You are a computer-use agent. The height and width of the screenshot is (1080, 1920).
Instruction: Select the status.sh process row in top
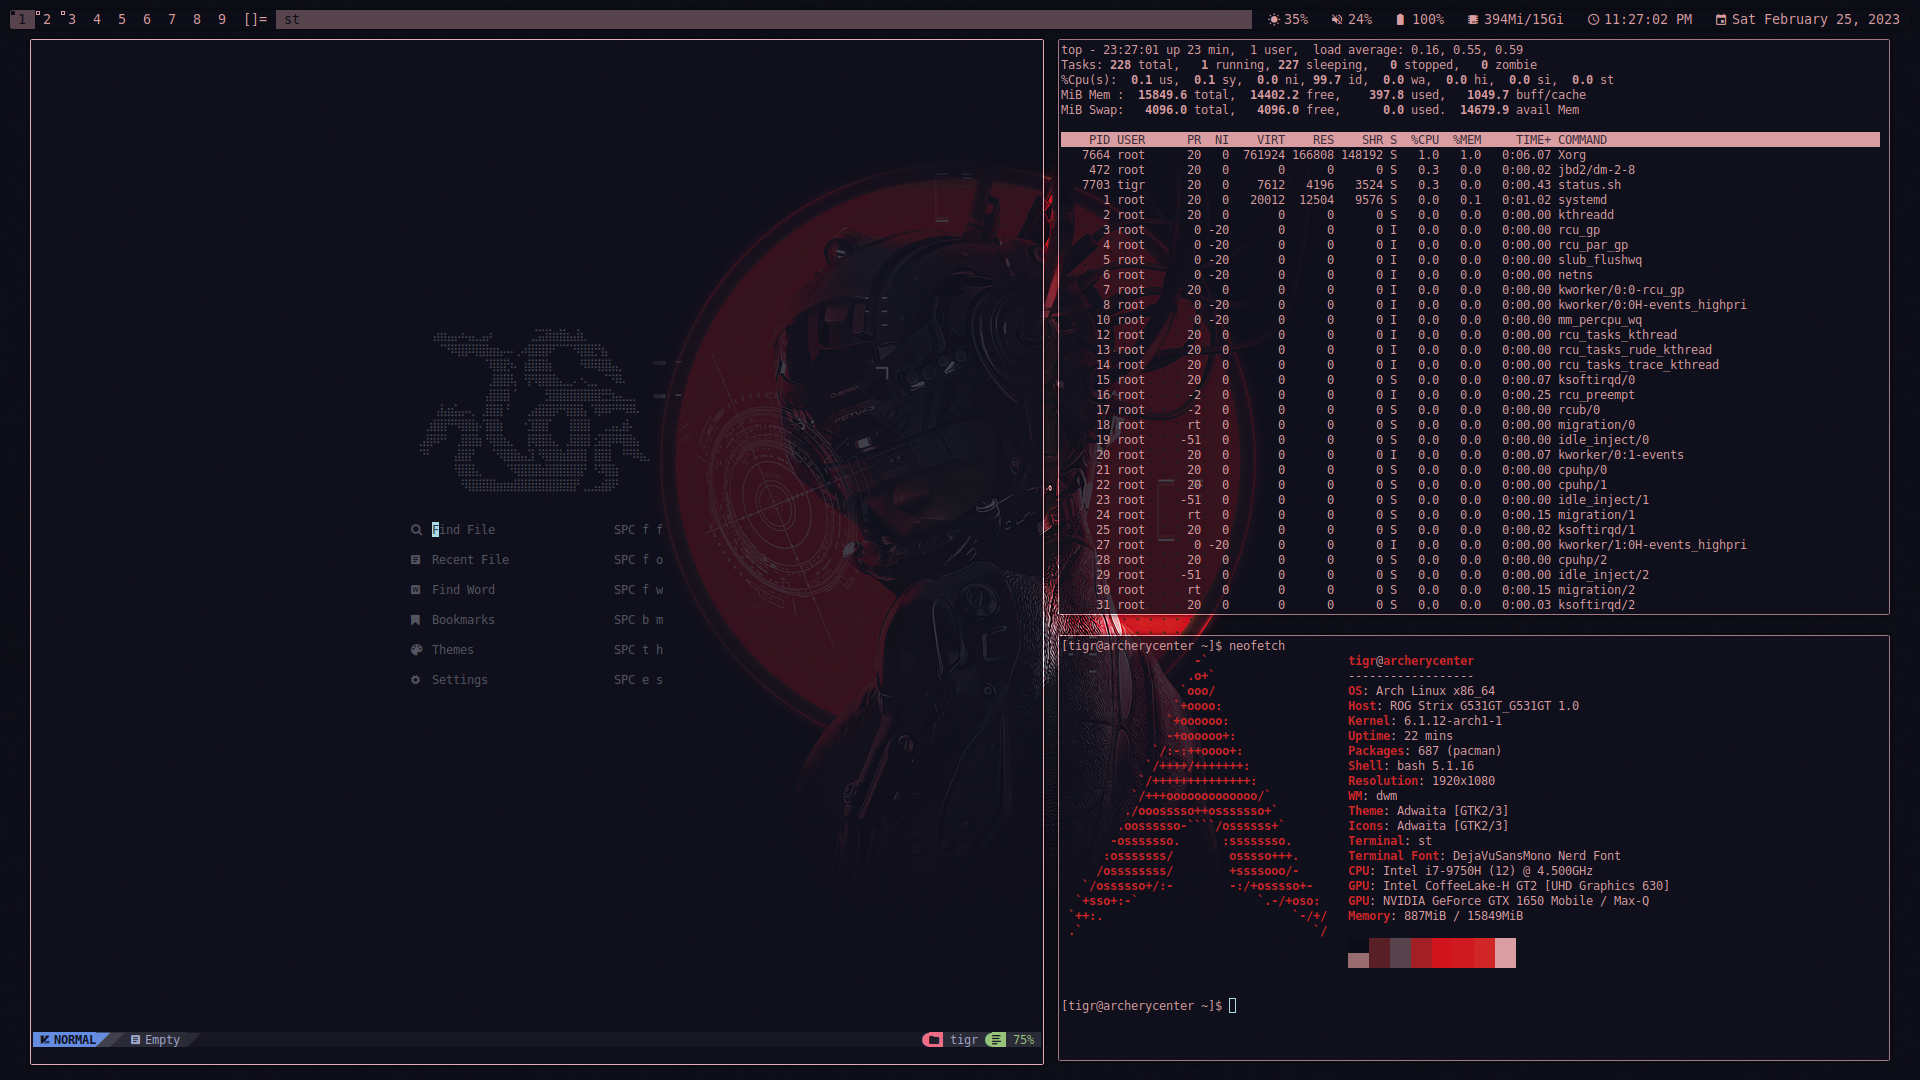1470,185
